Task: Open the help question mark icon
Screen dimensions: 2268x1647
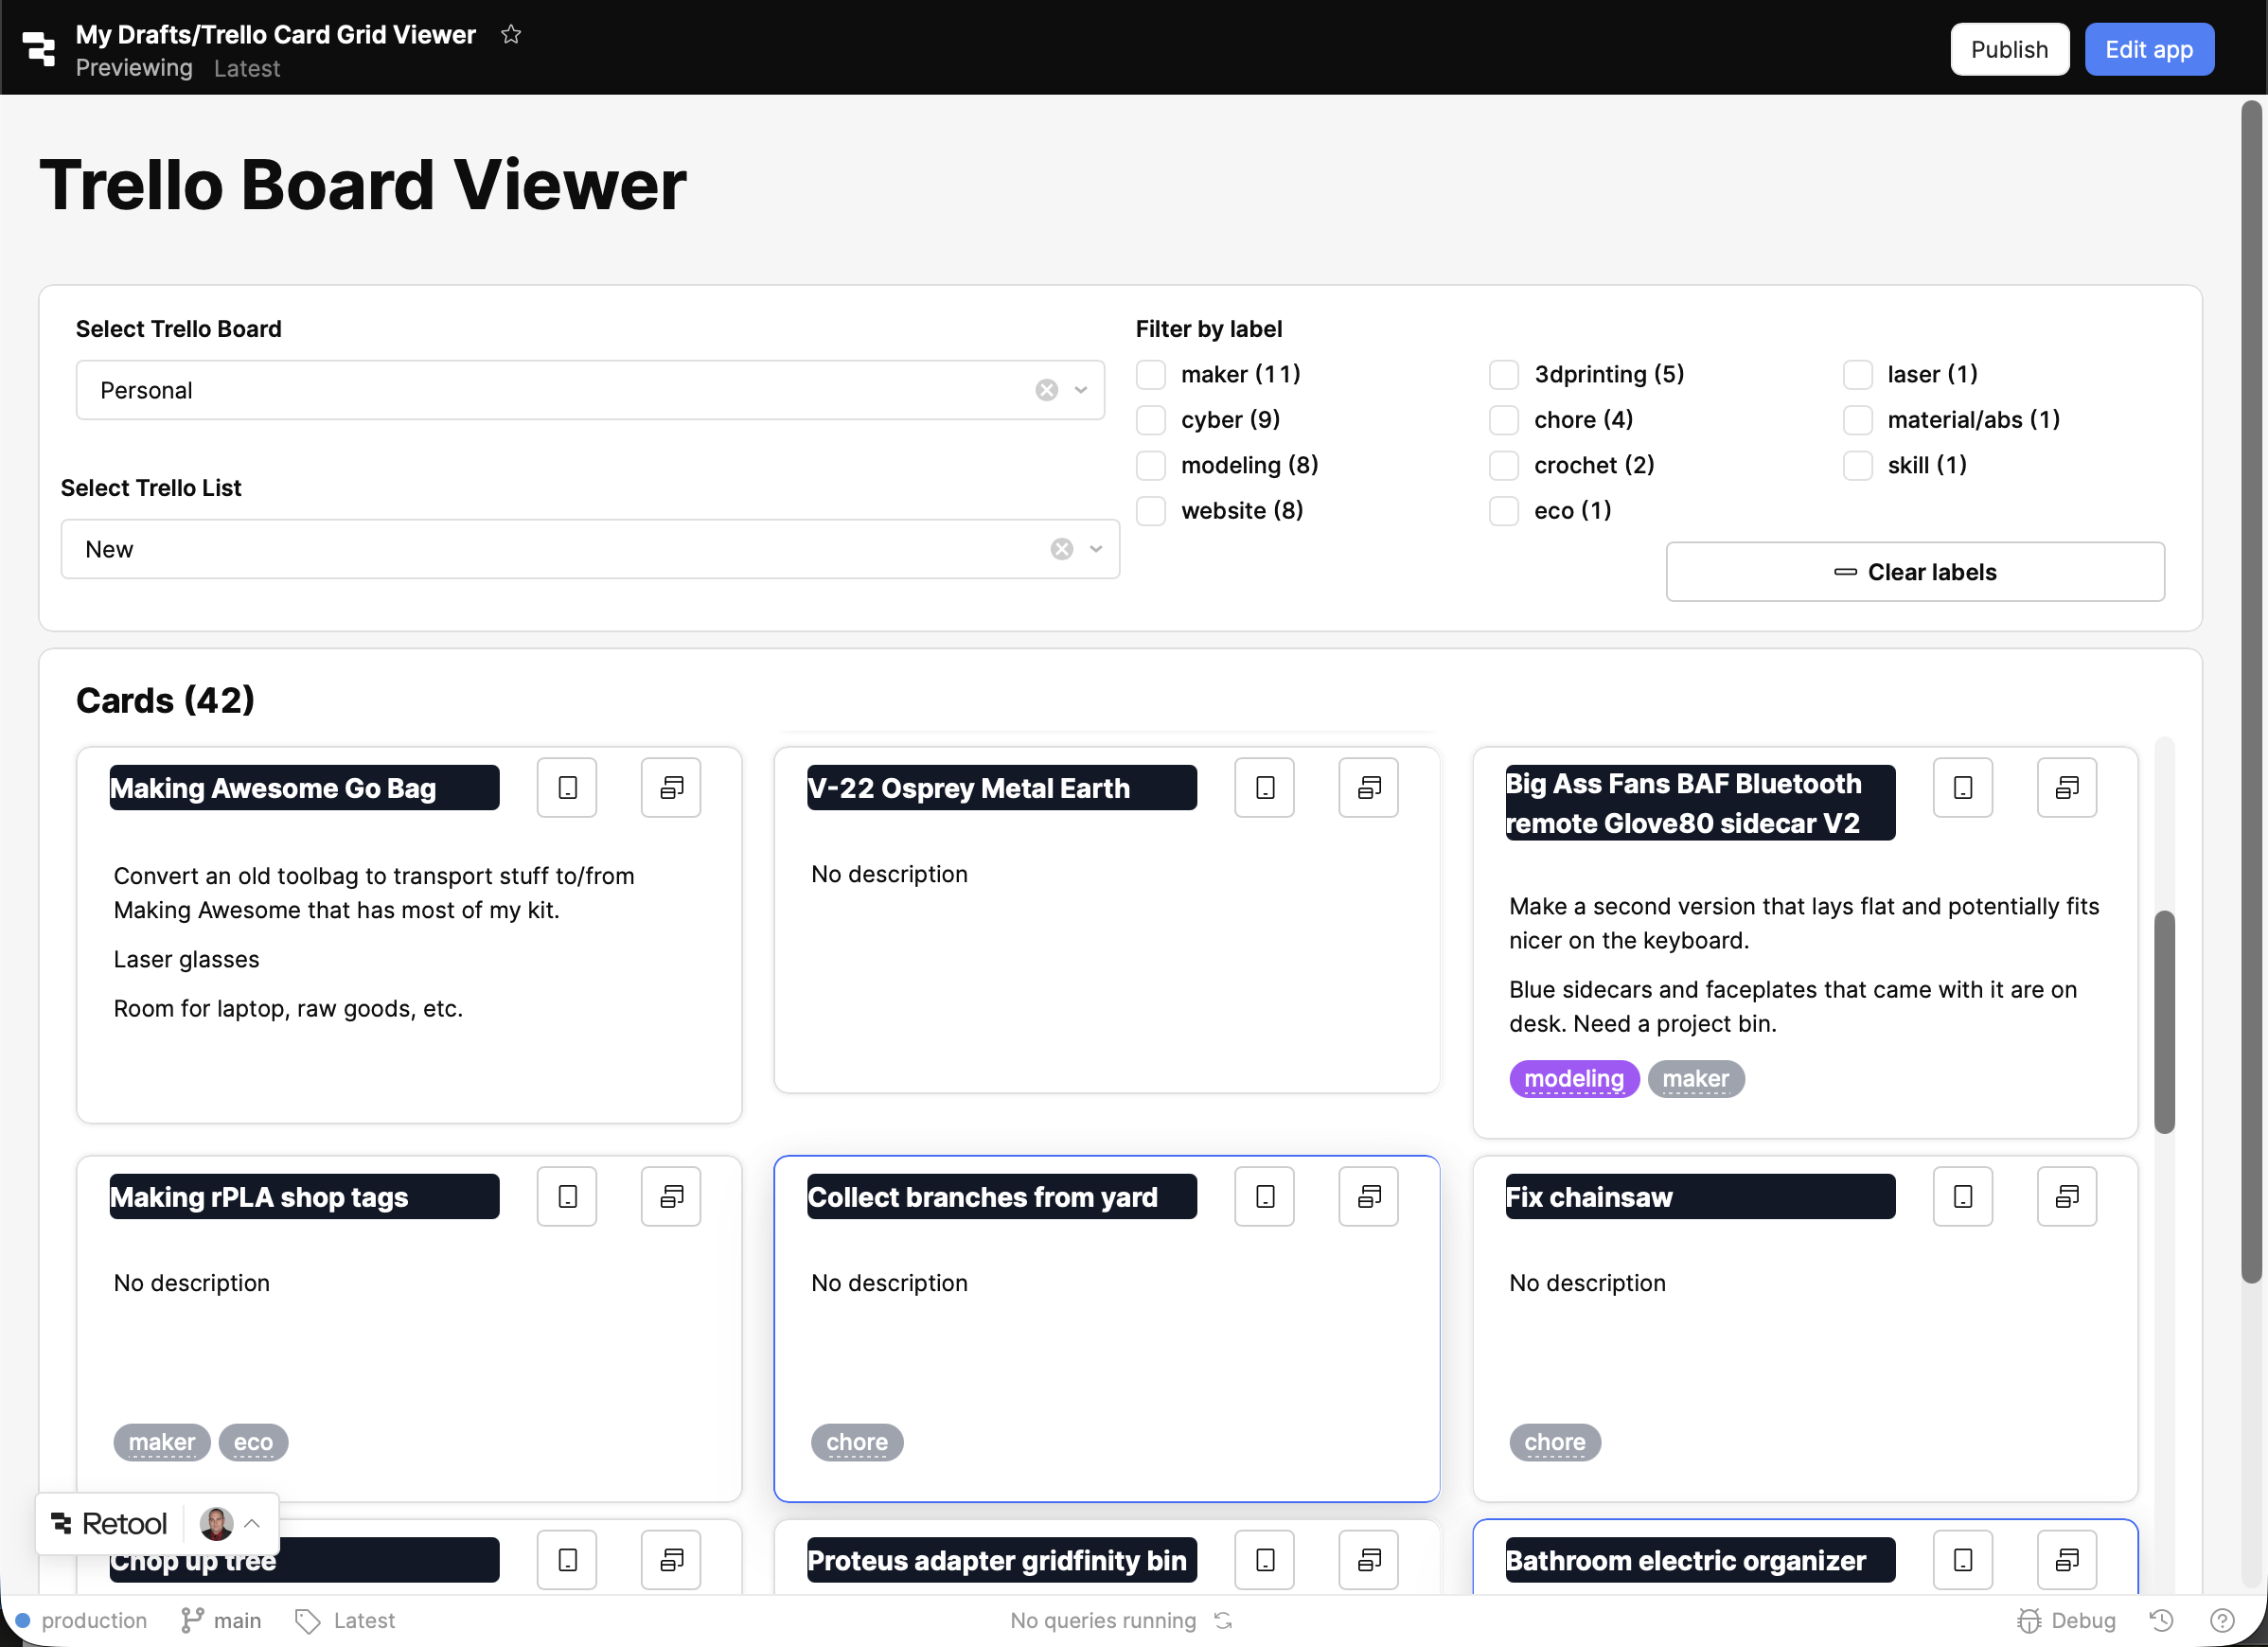Action: 2222,1620
